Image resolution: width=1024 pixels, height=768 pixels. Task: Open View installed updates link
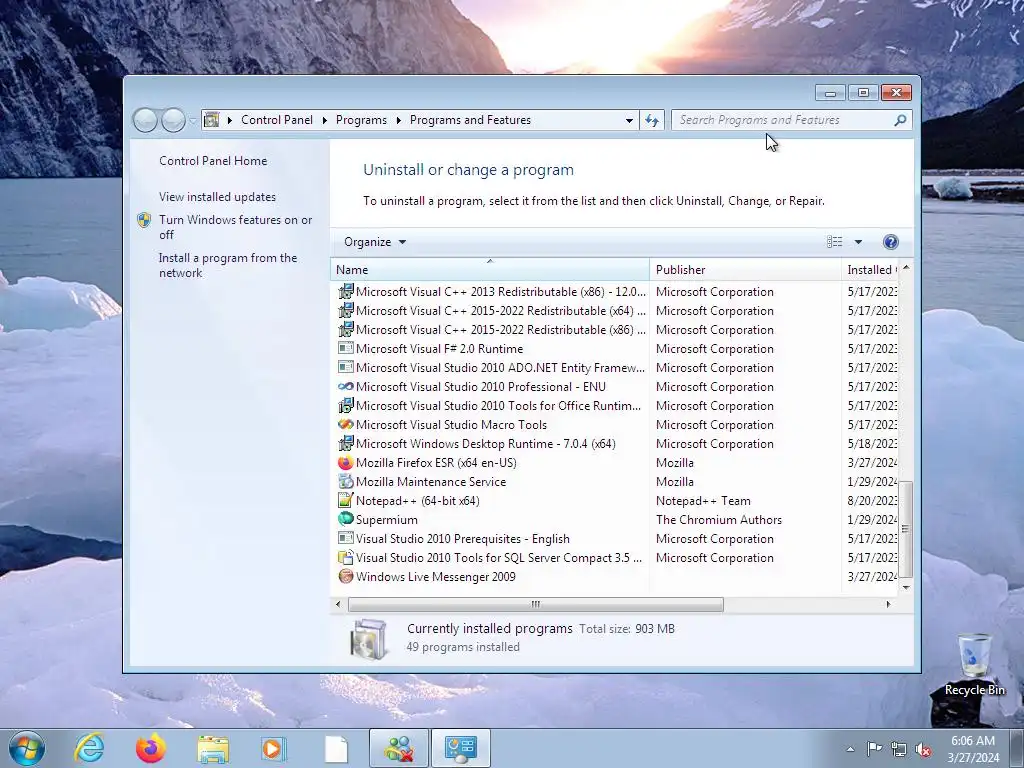pos(217,197)
